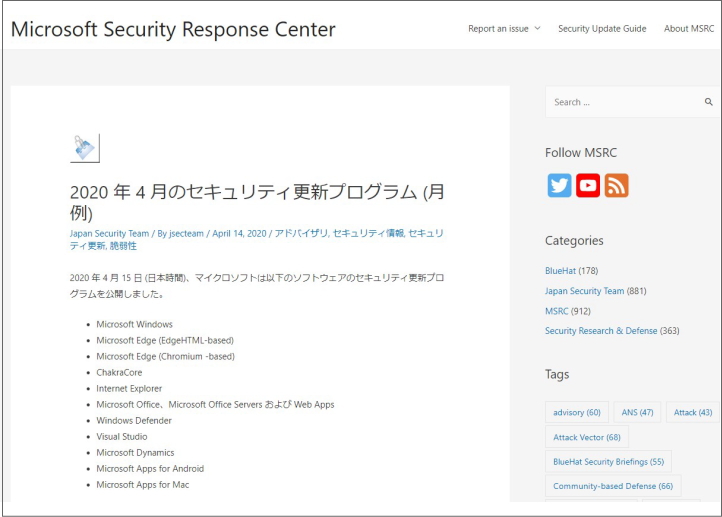This screenshot has height=517, width=722.
Task: Open the About MSRC menu item
Action: point(689,29)
